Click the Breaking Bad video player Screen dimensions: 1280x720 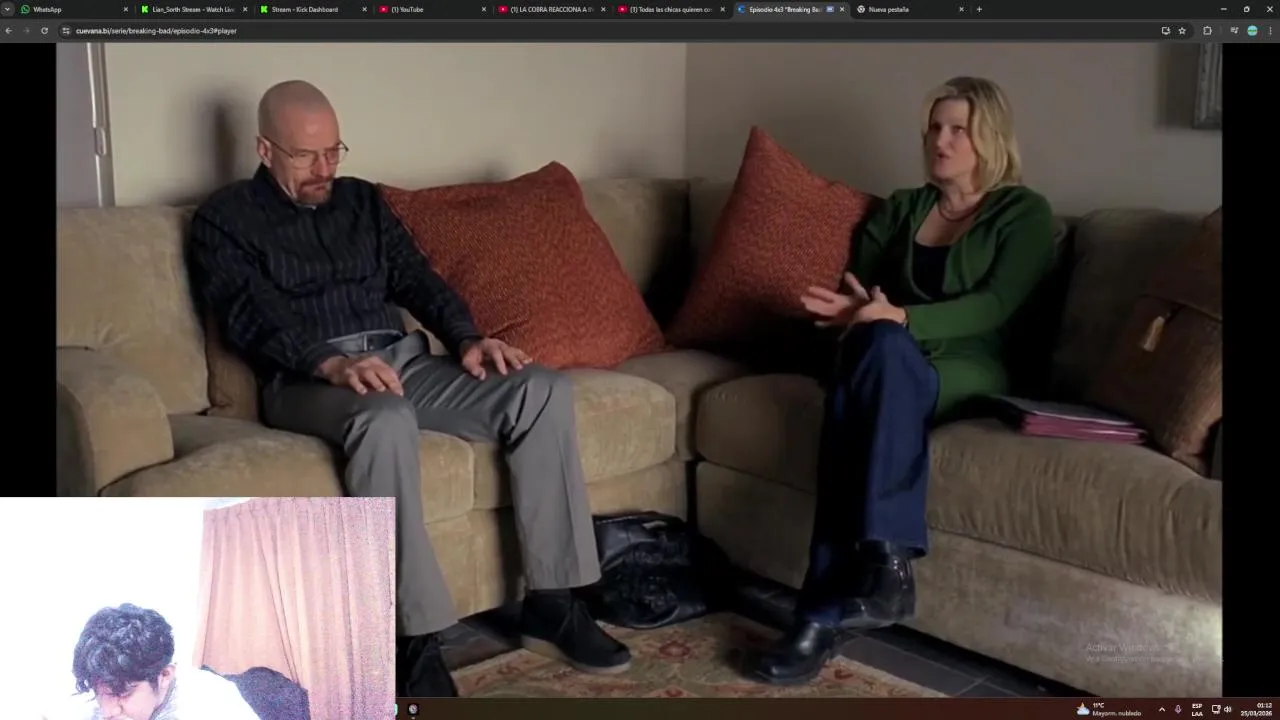coord(639,369)
